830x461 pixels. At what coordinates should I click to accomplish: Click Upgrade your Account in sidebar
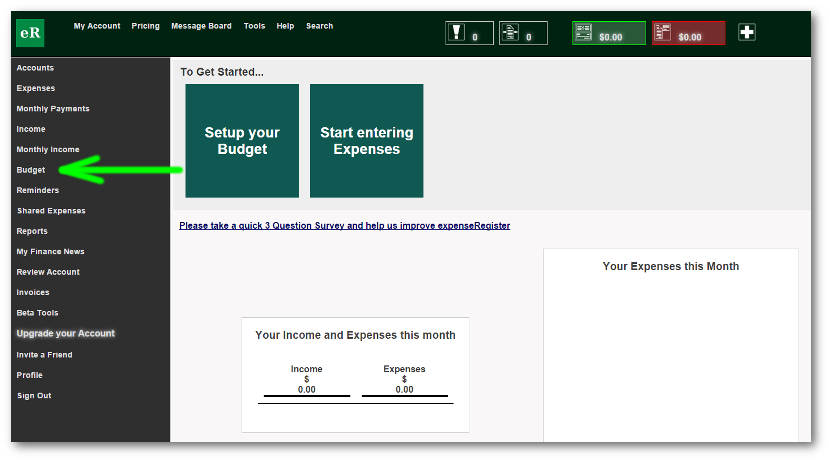coord(65,333)
